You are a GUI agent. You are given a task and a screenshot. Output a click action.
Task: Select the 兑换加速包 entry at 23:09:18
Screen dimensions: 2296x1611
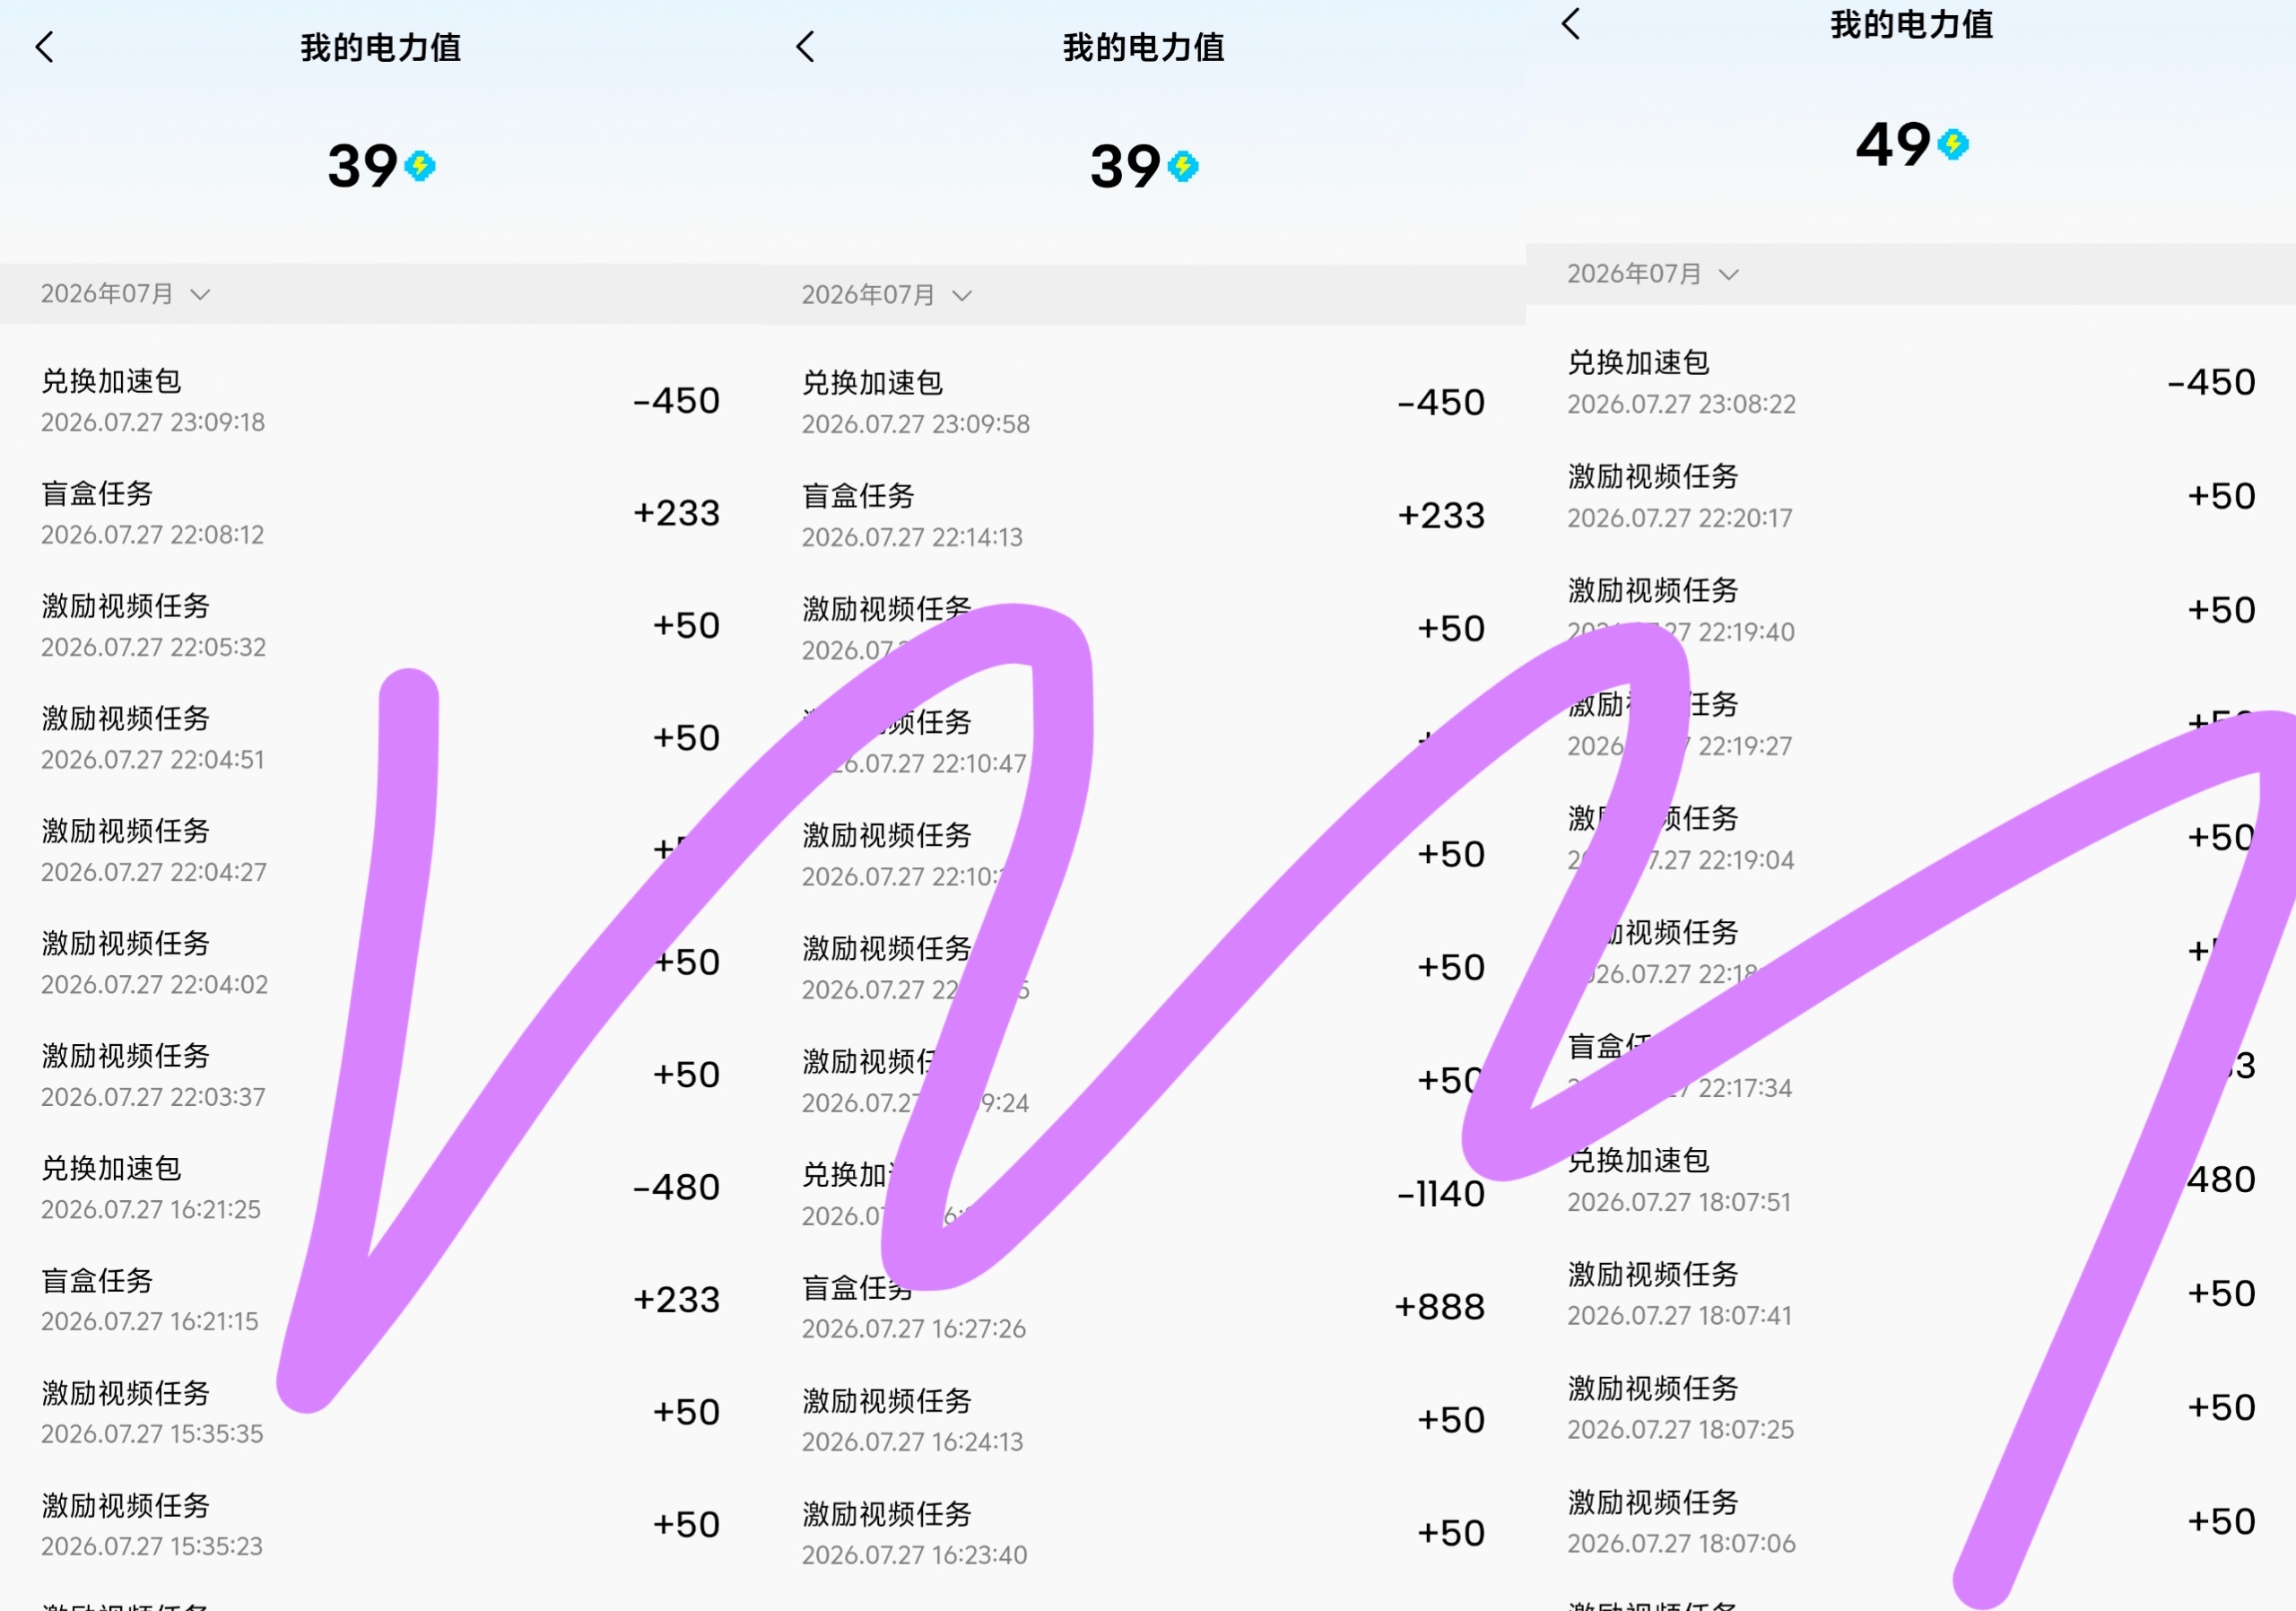[380, 401]
